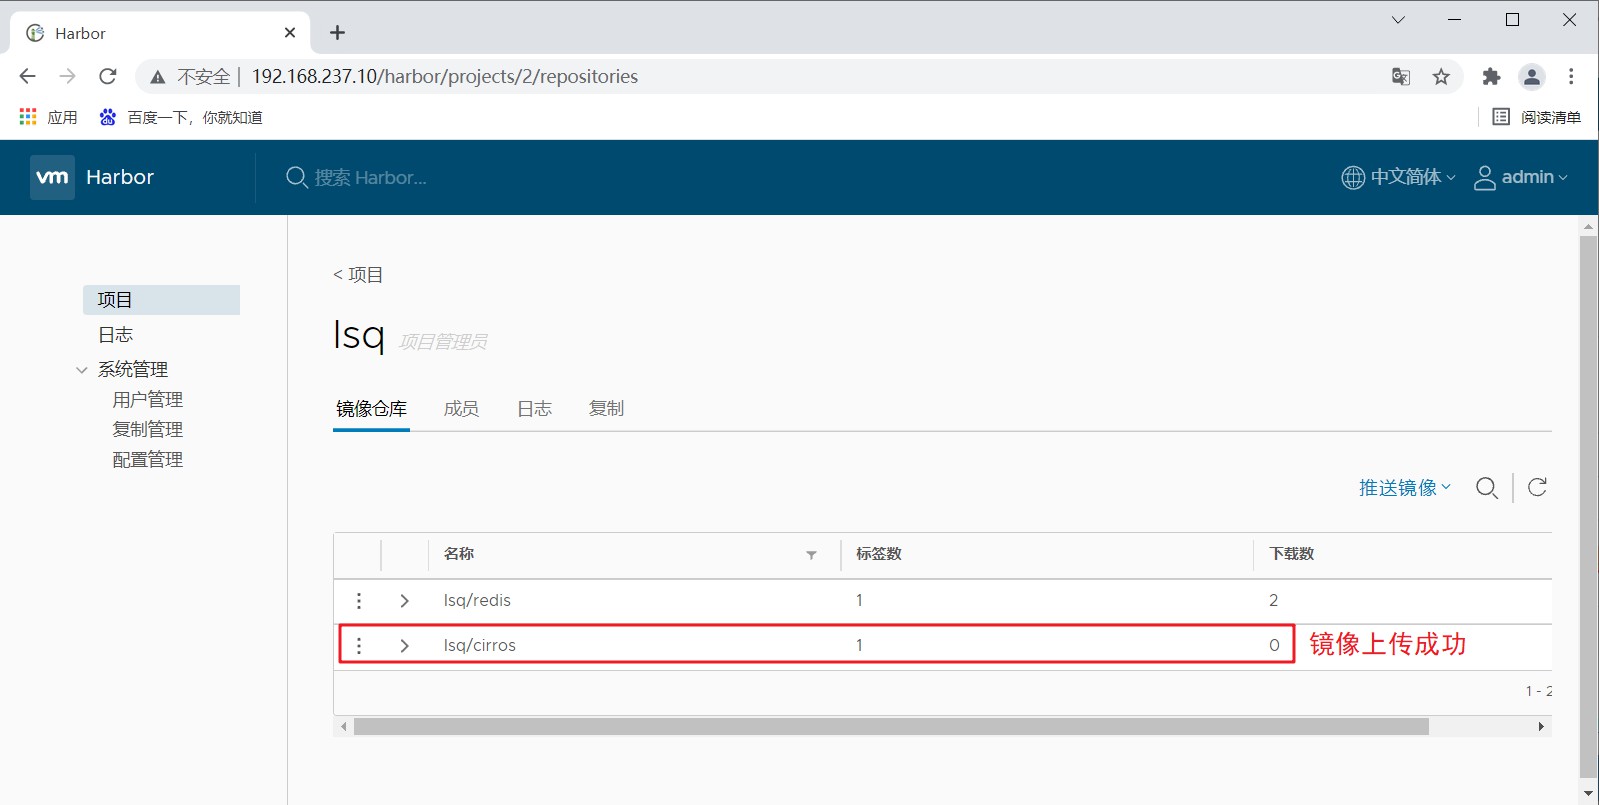Click browser forward arrow
The height and width of the screenshot is (805, 1599).
[67, 76]
